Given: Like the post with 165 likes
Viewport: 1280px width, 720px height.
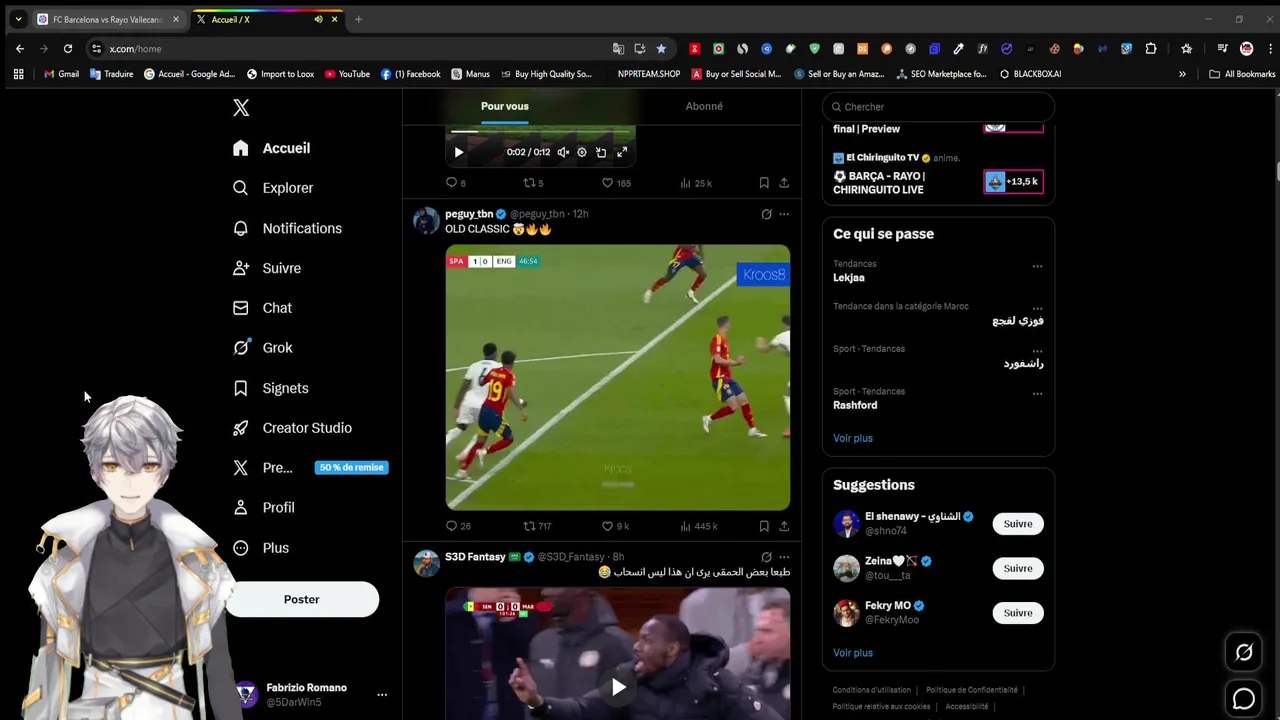Looking at the screenshot, I should click(616, 183).
